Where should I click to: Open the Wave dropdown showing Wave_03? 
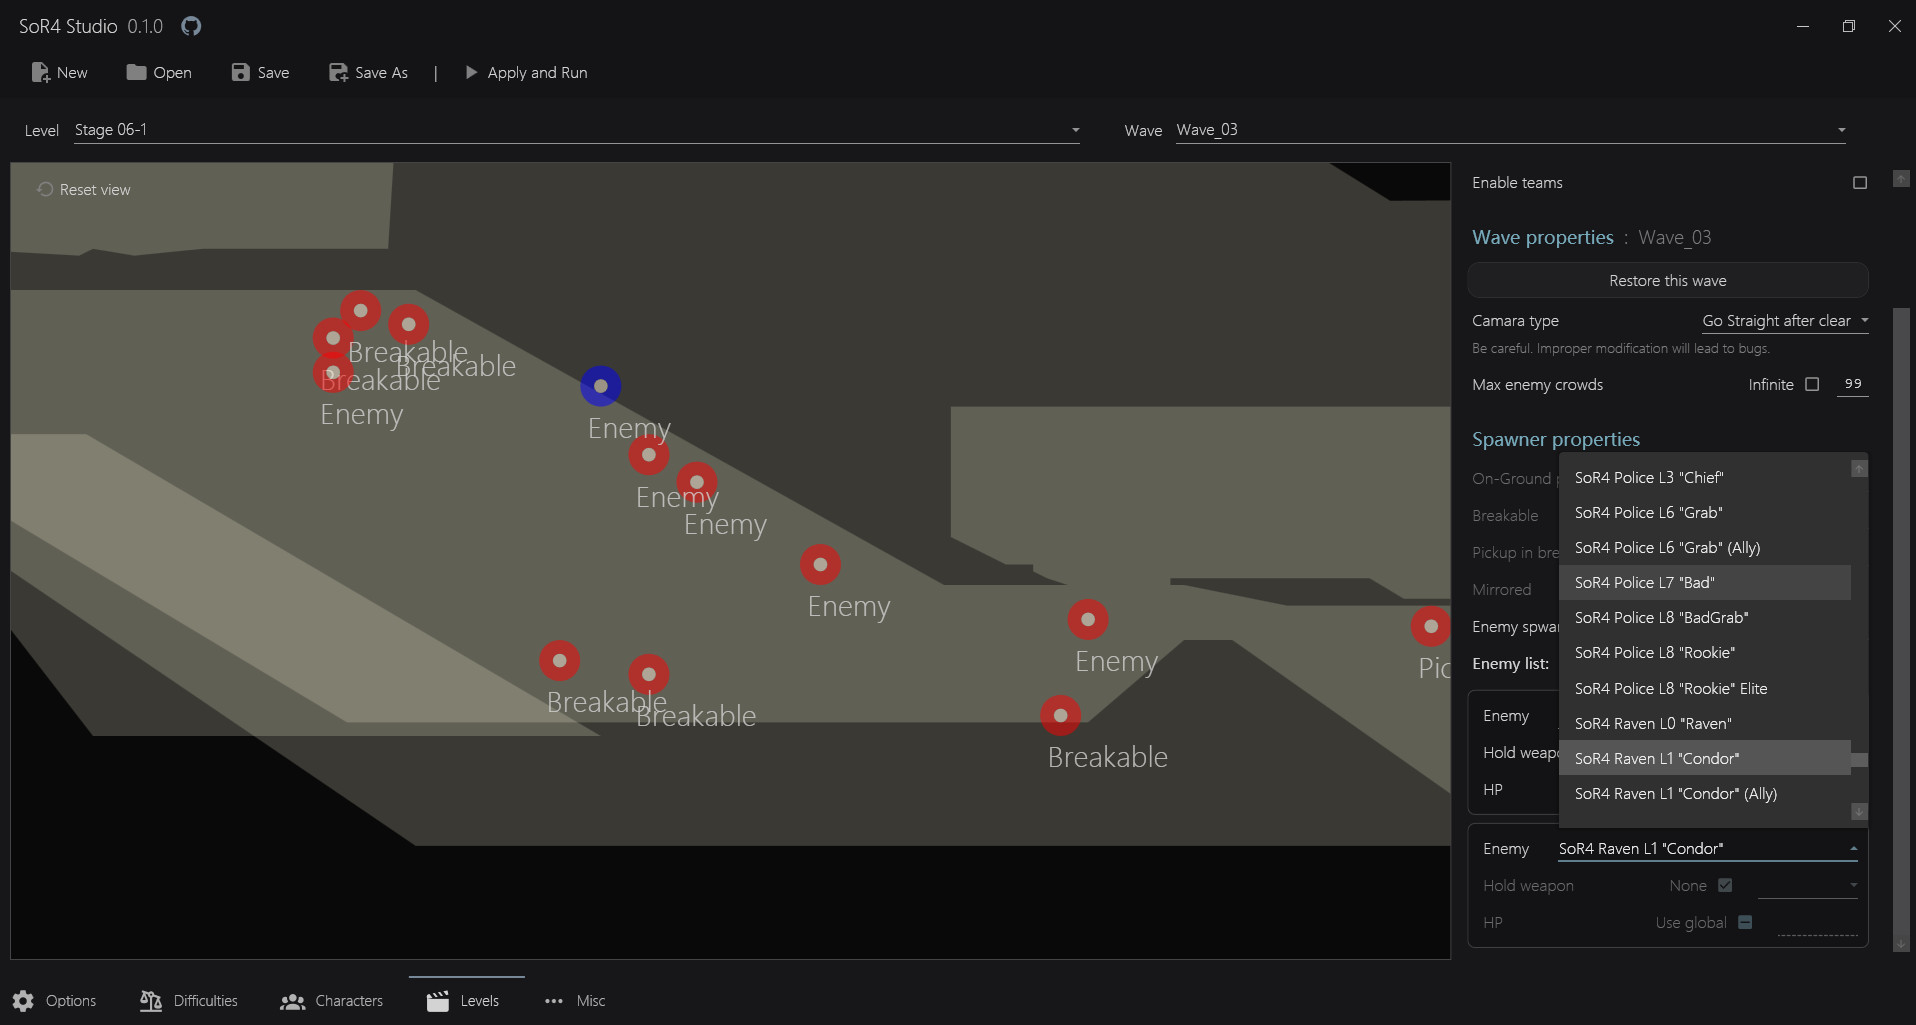1840,130
